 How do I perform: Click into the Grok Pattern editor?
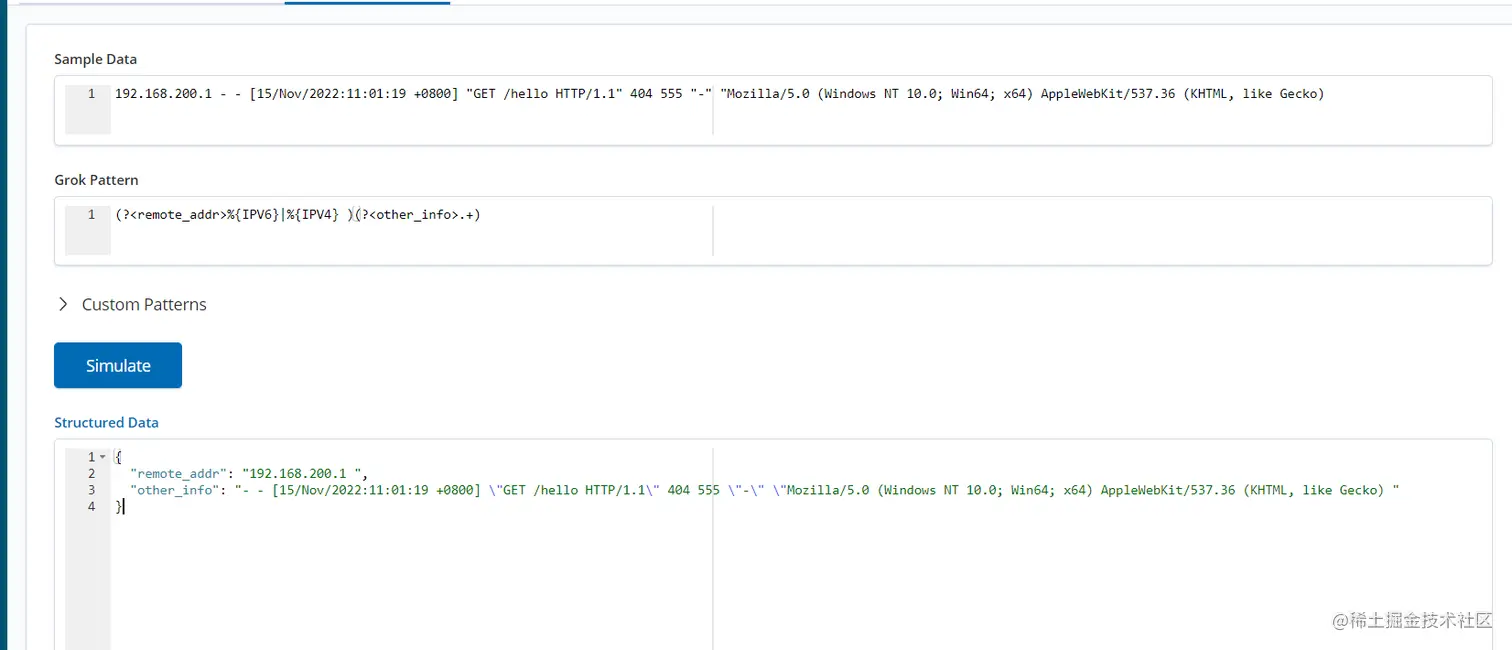[773, 231]
